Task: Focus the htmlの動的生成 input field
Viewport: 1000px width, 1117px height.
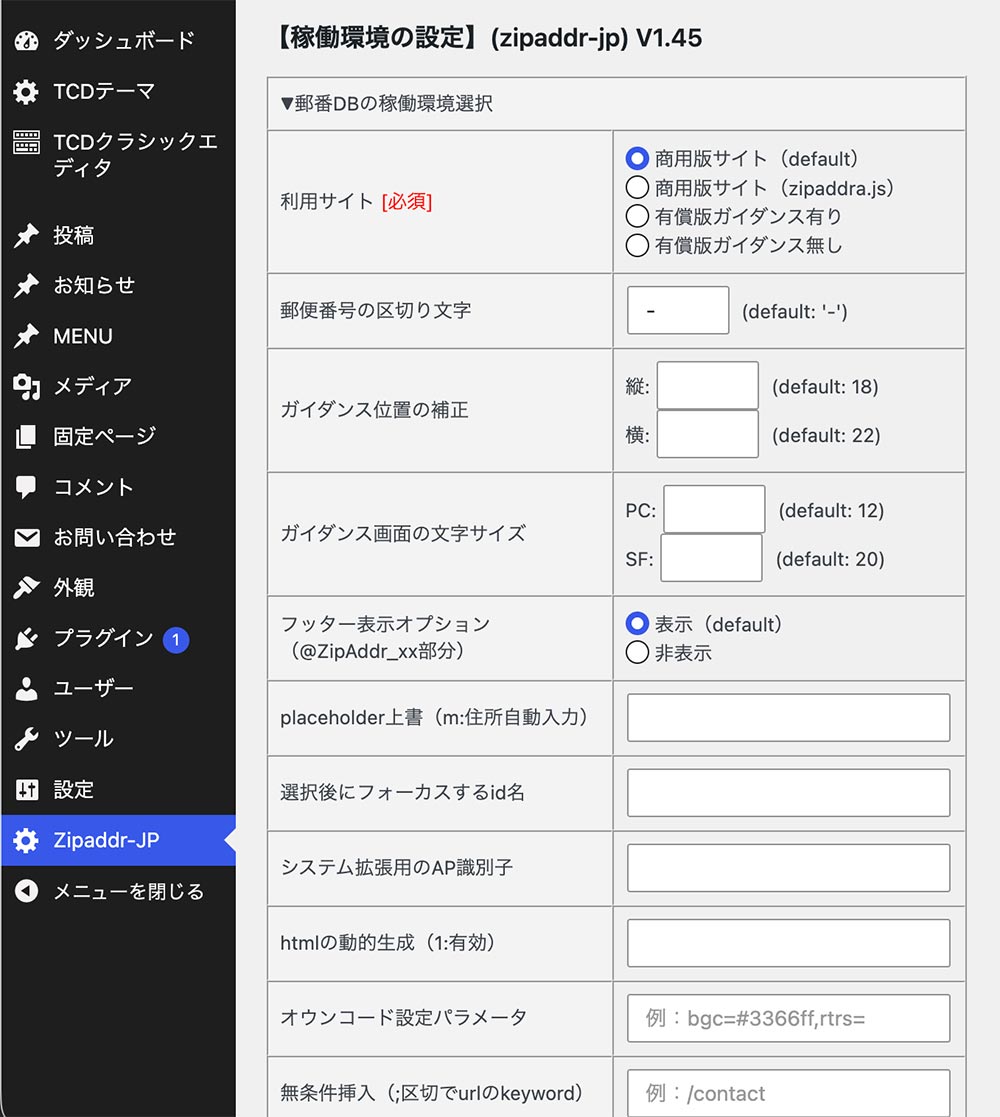Action: 788,943
